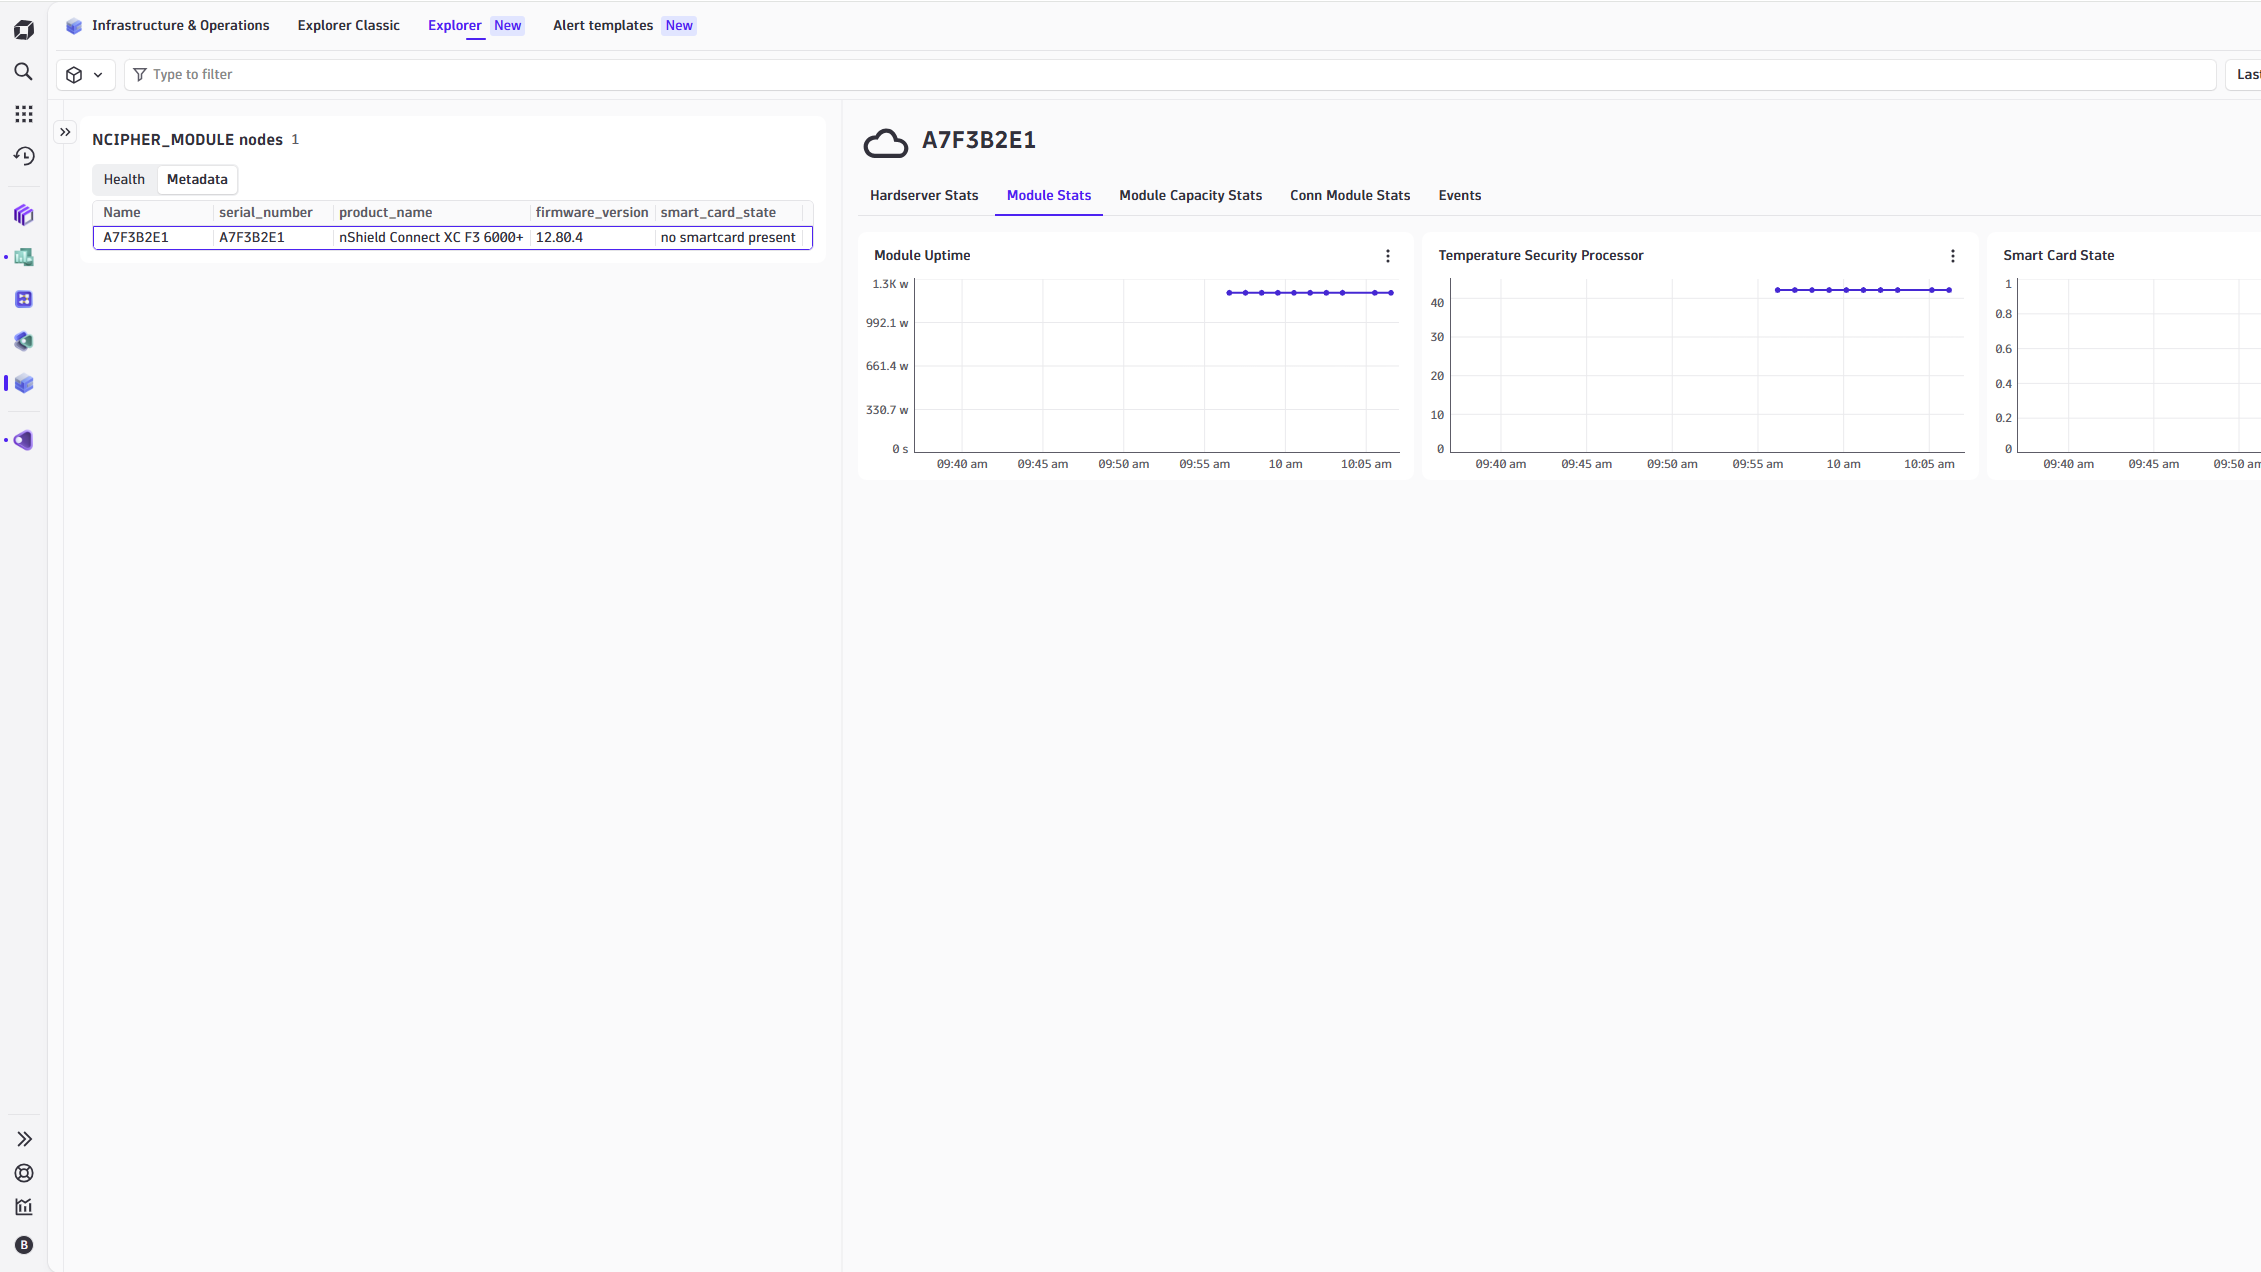The height and width of the screenshot is (1272, 2261).
Task: Open Module Uptime chart options menu
Action: 1388,256
